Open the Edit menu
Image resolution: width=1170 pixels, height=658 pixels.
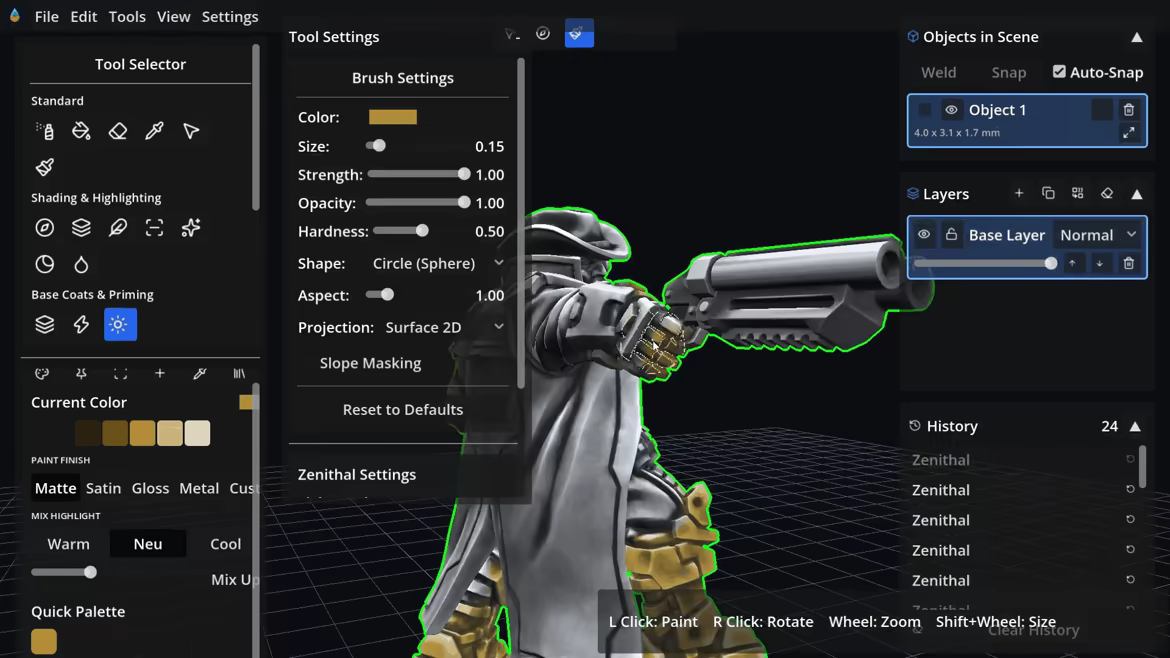pyautogui.click(x=84, y=16)
